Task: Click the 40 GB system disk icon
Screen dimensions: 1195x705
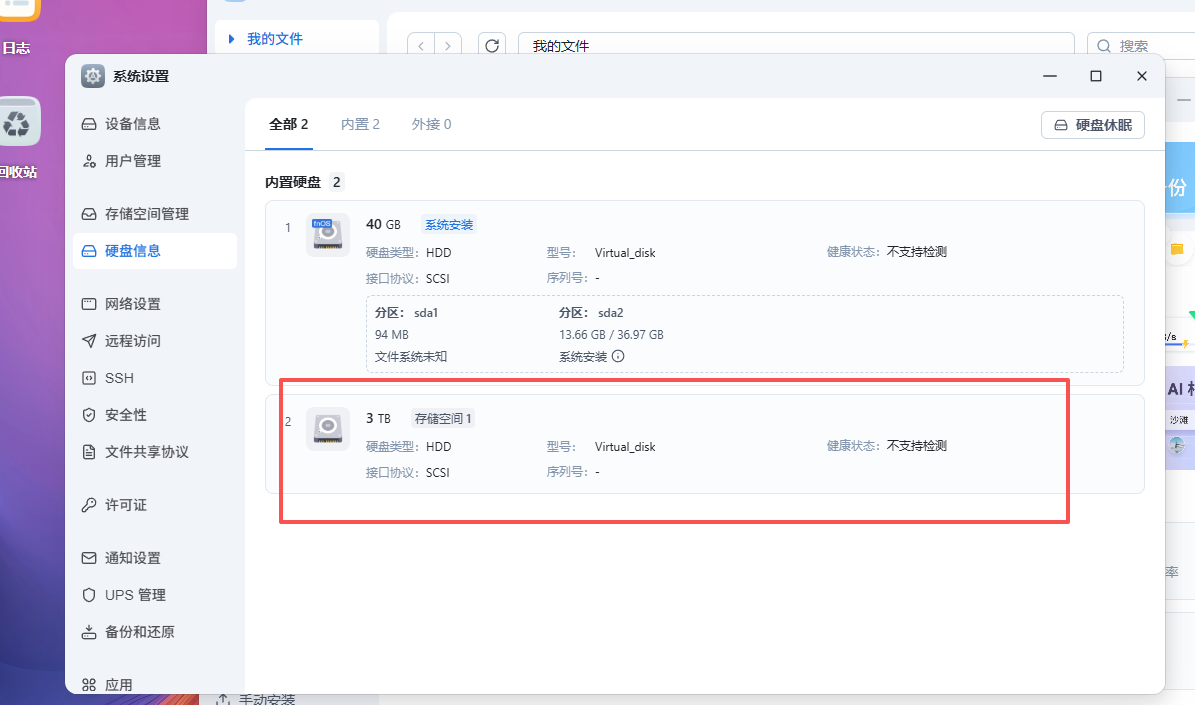Action: [x=328, y=235]
